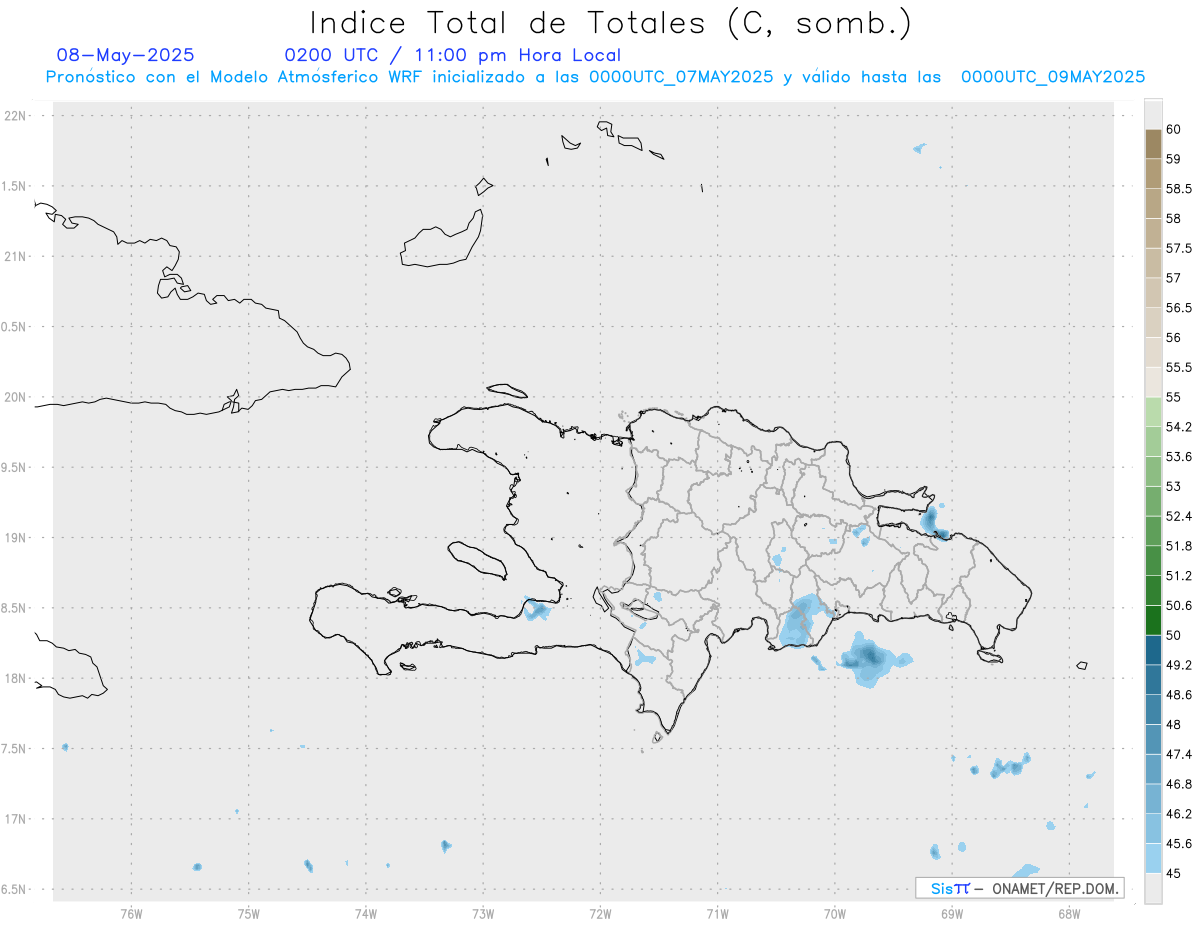
Task: Click the '46.8' value on the color scale
Action: tap(1179, 784)
